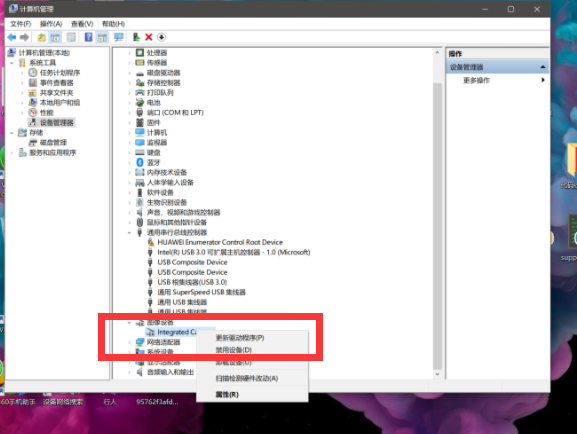Expand the 端口 (COM 和 LPT) category

pyautogui.click(x=130, y=113)
